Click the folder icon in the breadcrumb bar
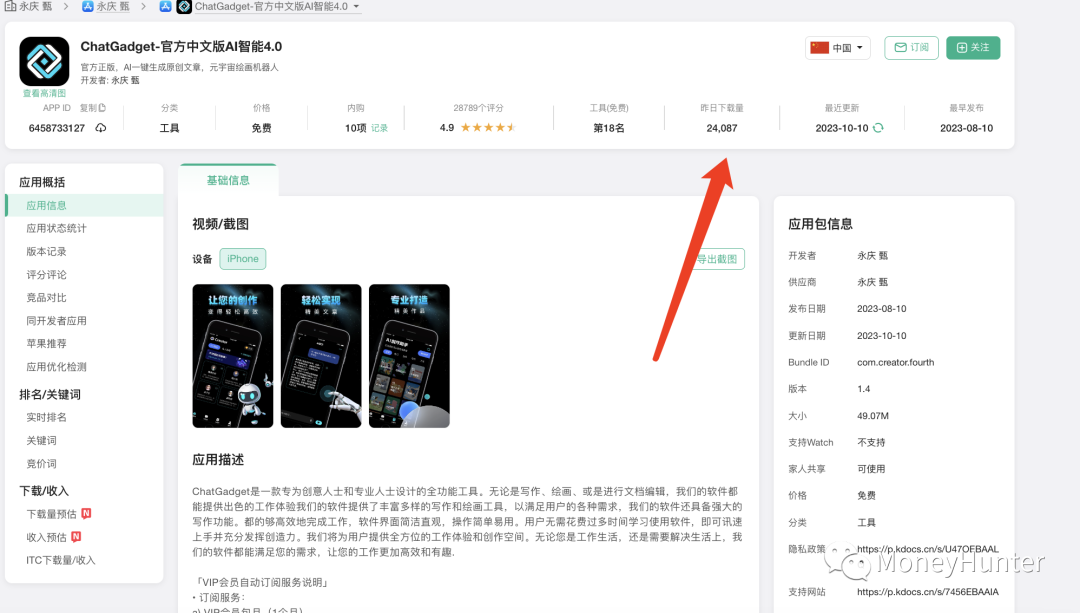This screenshot has width=1080, height=613. [11, 6]
